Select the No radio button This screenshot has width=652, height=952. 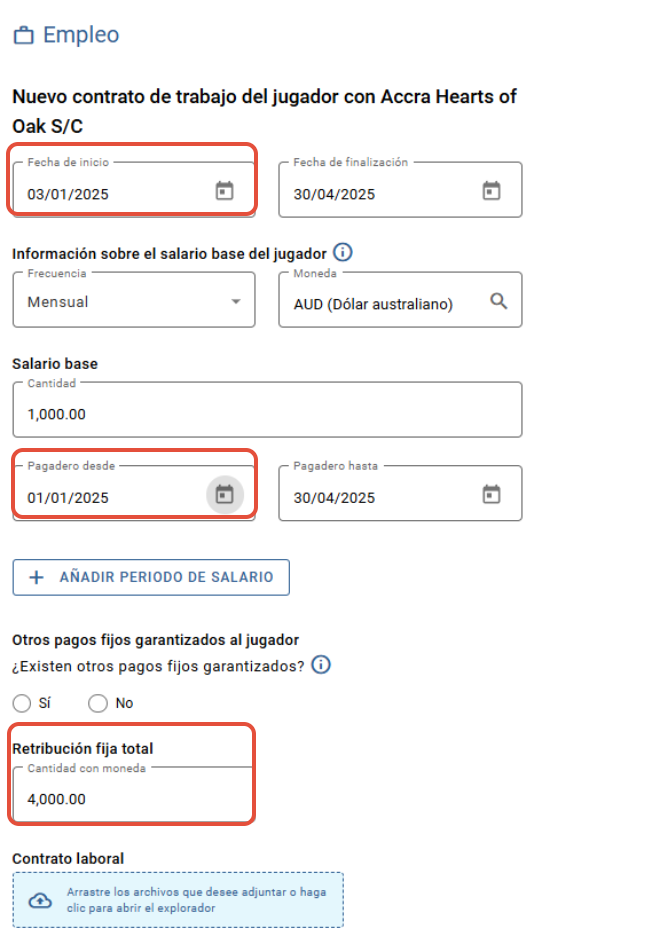coord(98,703)
